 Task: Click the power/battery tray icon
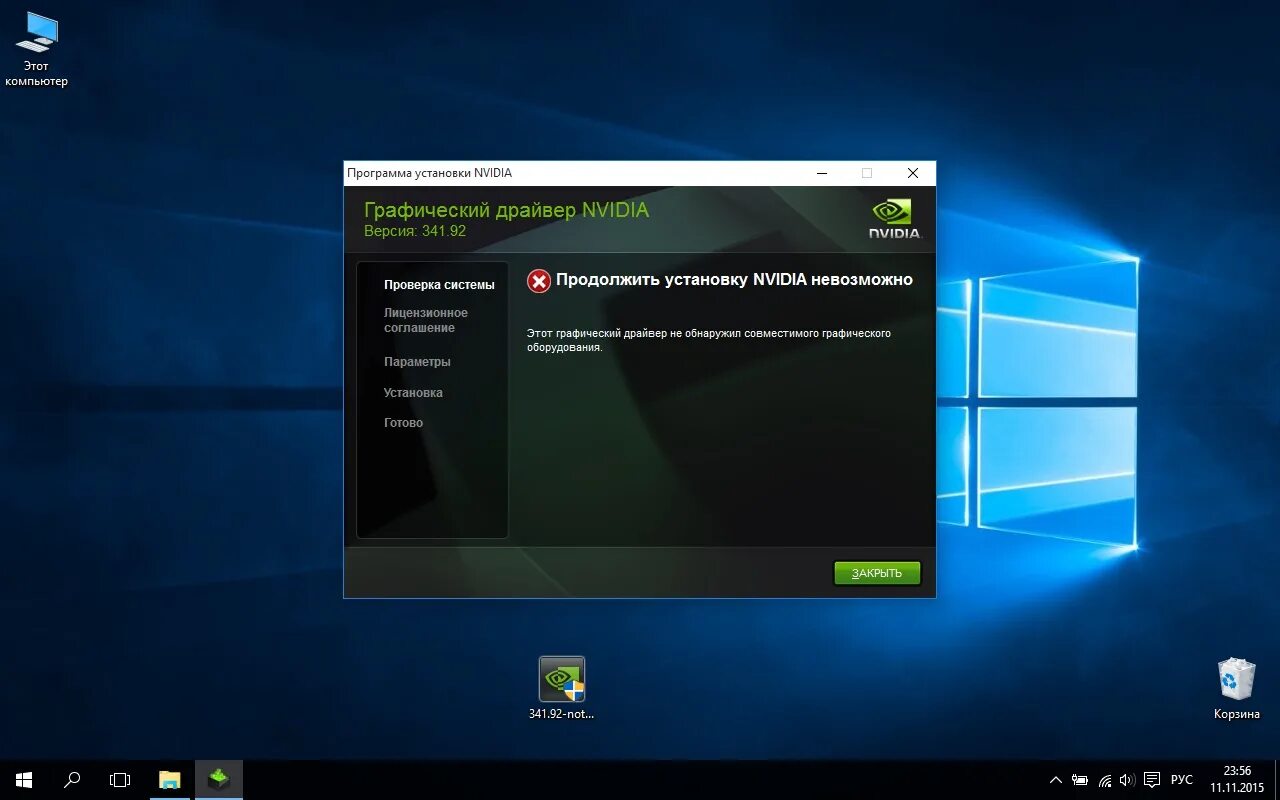(x=1080, y=780)
